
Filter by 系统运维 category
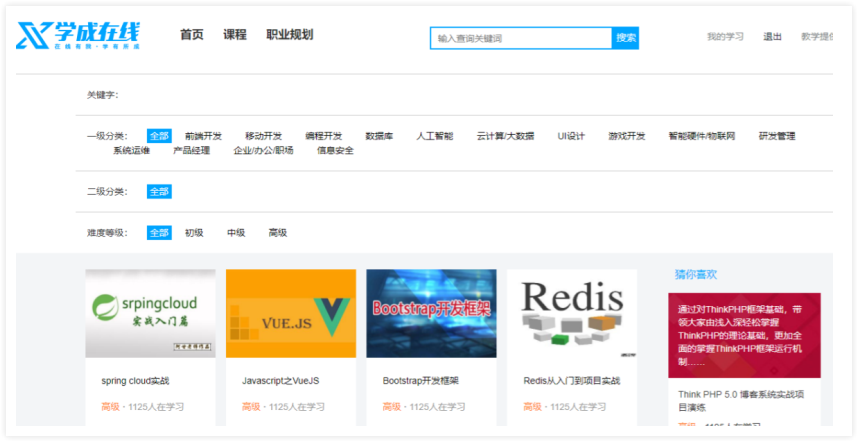pos(131,150)
